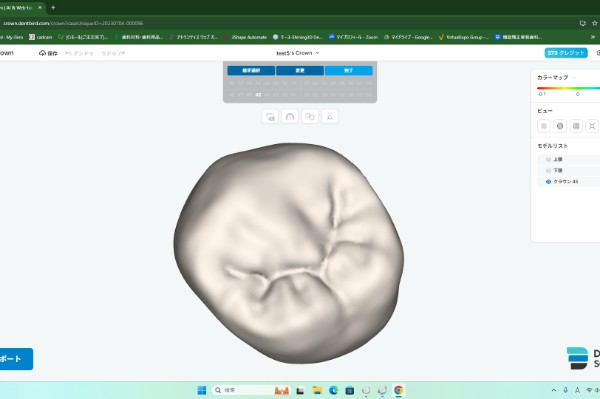Show the 上顎 upper jaw model

point(548,160)
